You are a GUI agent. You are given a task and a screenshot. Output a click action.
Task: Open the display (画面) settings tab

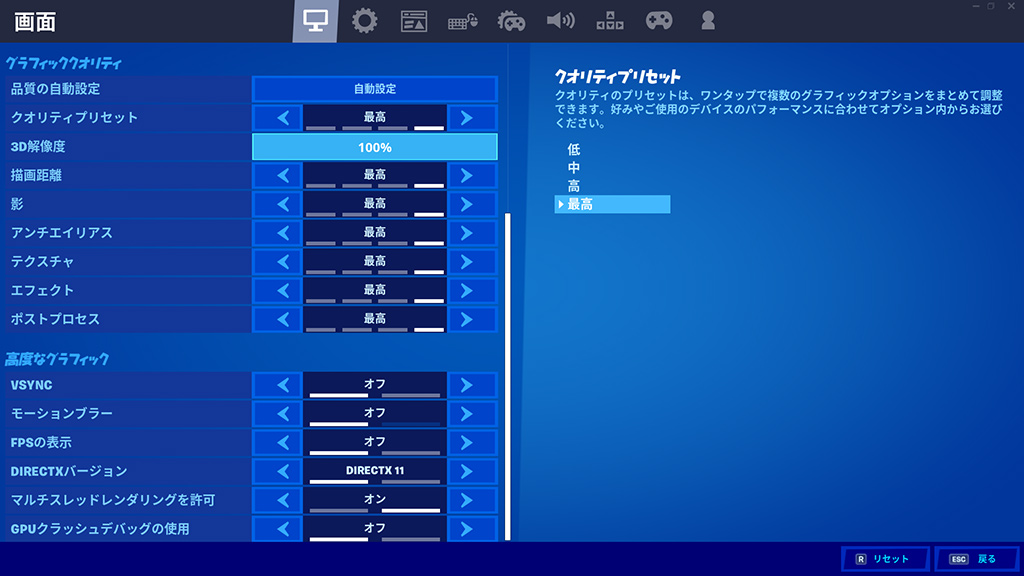(315, 21)
